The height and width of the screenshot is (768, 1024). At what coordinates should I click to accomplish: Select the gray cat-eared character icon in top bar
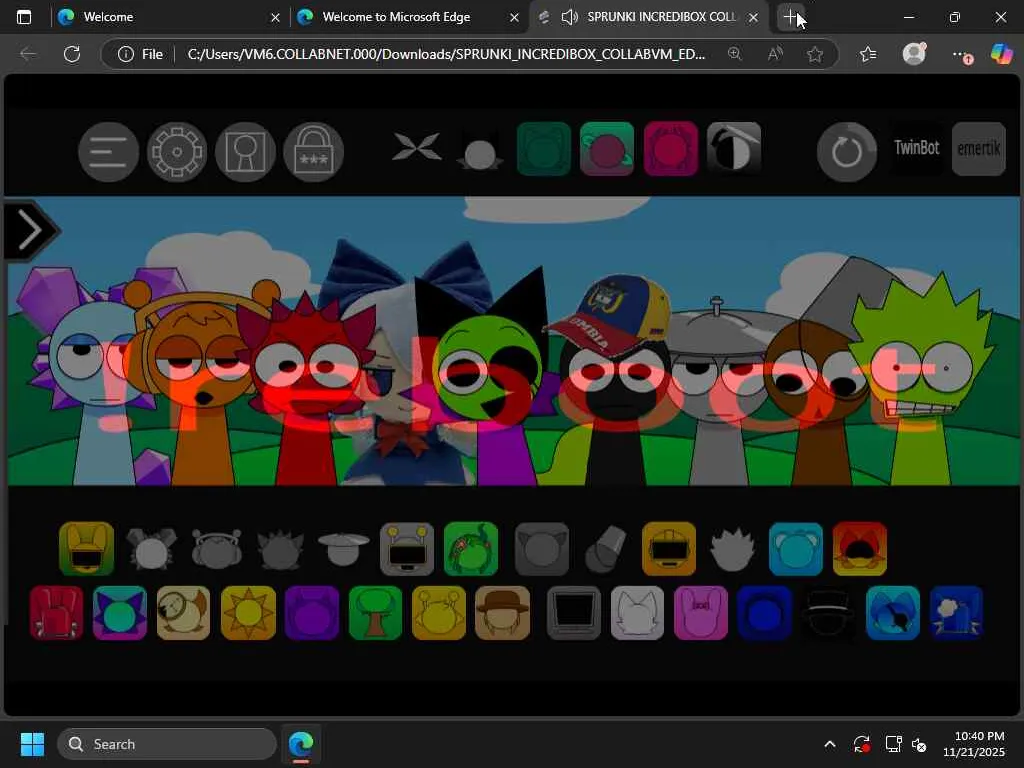tap(480, 152)
